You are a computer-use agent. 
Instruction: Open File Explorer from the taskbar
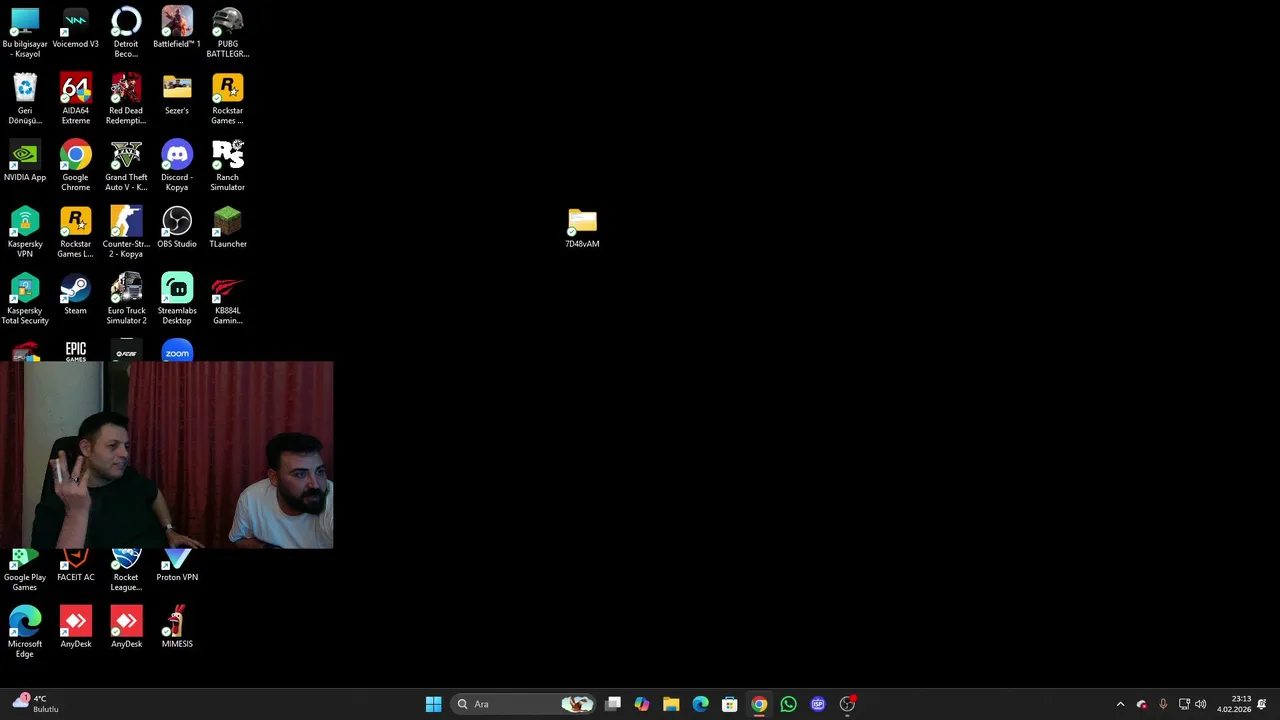tap(671, 704)
